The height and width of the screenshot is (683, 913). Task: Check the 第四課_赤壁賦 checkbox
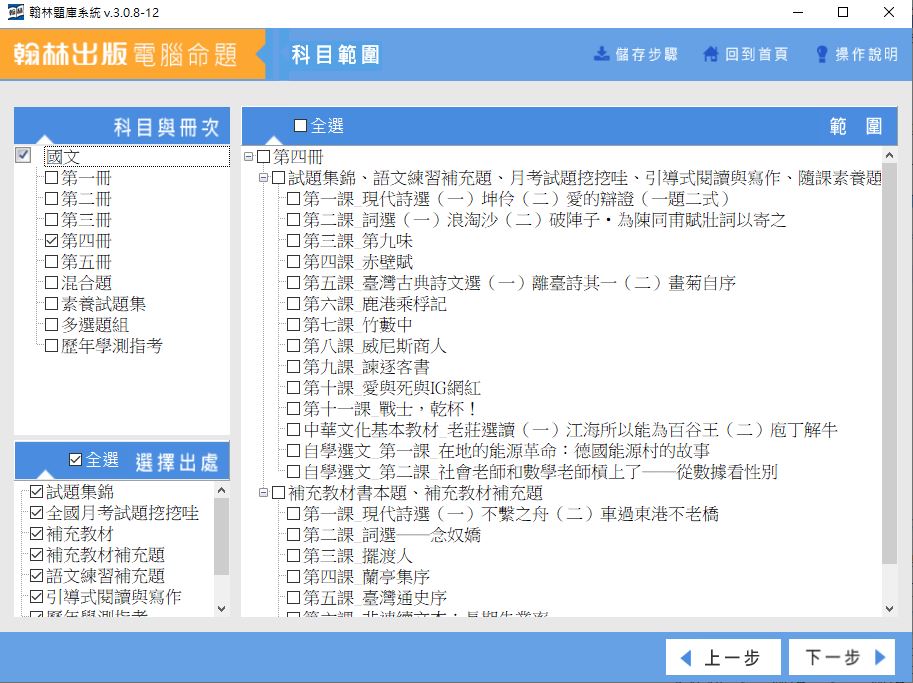coord(293,261)
